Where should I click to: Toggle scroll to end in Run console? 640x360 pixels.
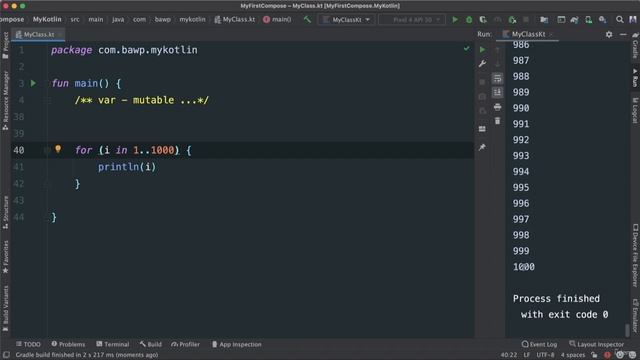click(x=497, y=92)
